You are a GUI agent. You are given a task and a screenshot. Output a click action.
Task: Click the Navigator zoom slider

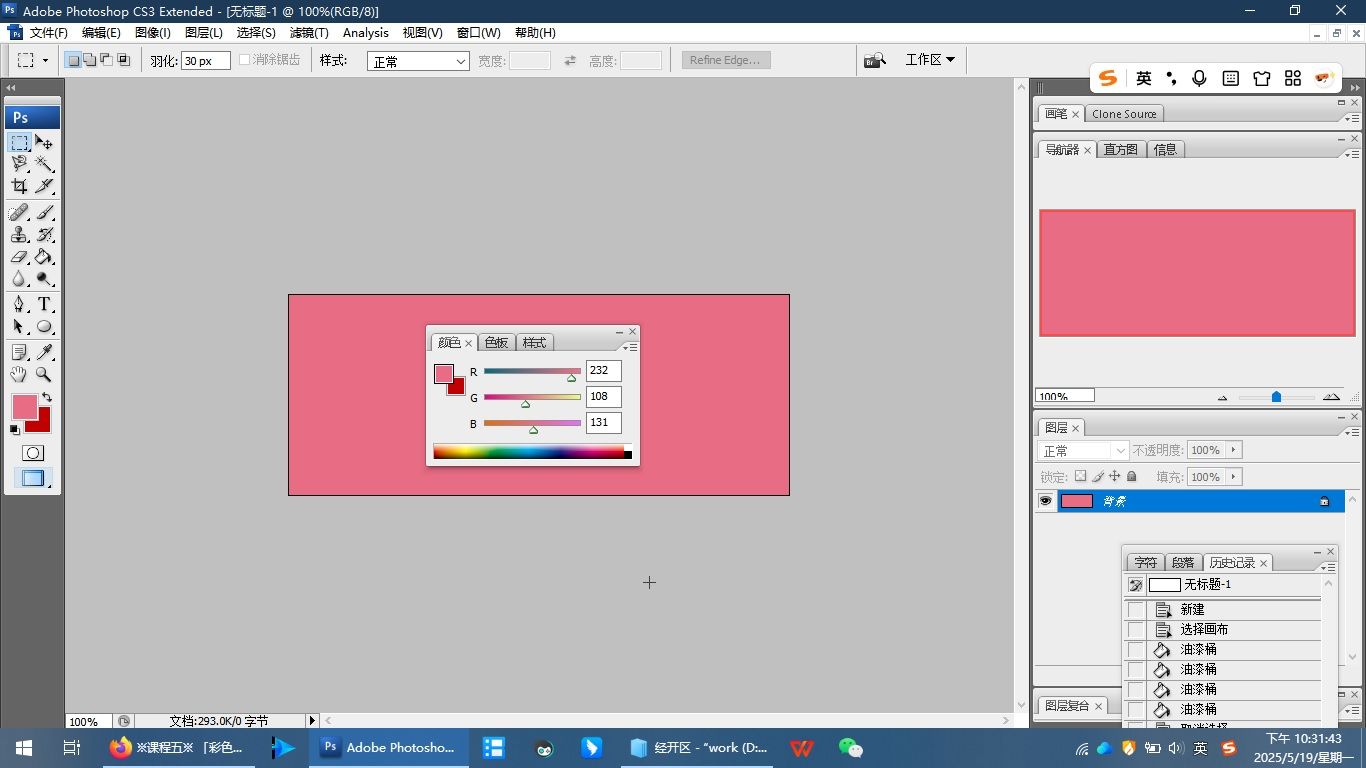point(1277,397)
